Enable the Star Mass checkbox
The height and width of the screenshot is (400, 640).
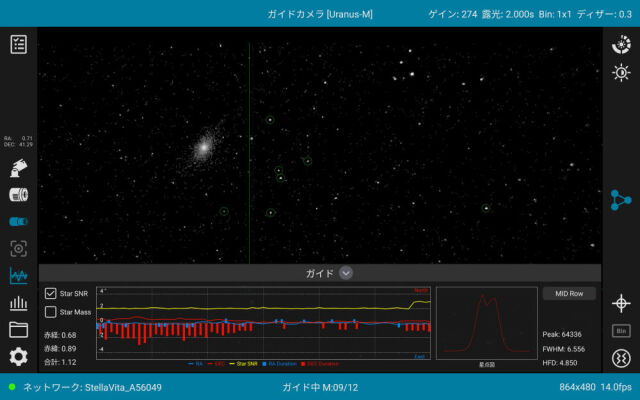pyautogui.click(x=51, y=312)
